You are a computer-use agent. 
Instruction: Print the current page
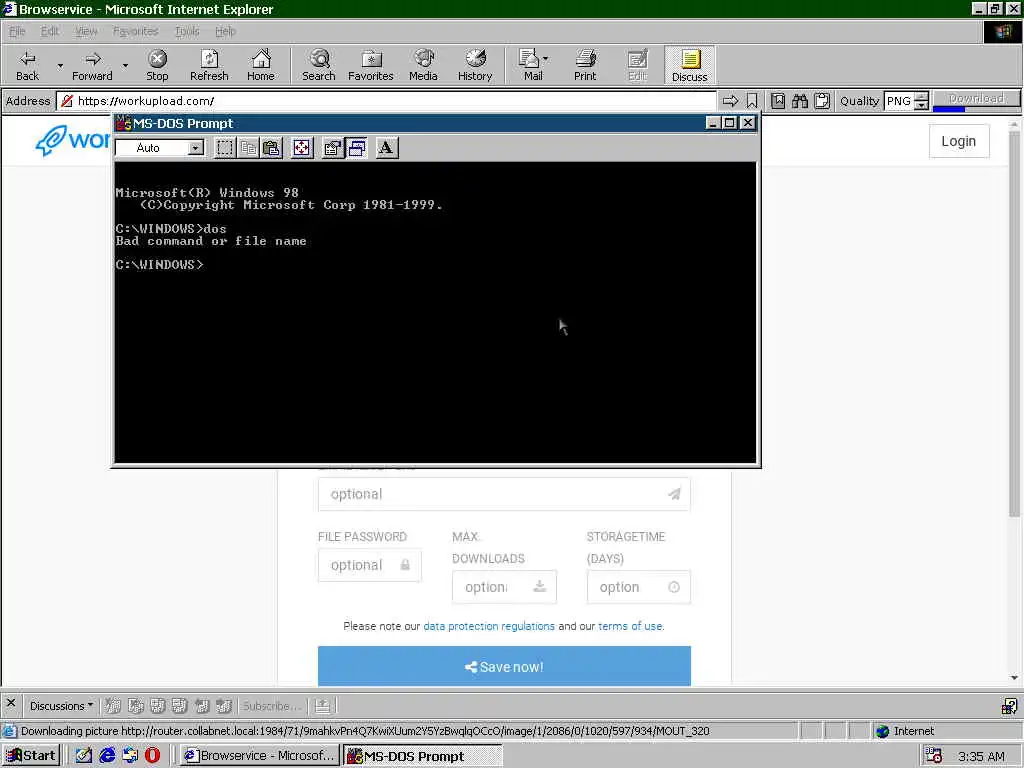click(585, 65)
